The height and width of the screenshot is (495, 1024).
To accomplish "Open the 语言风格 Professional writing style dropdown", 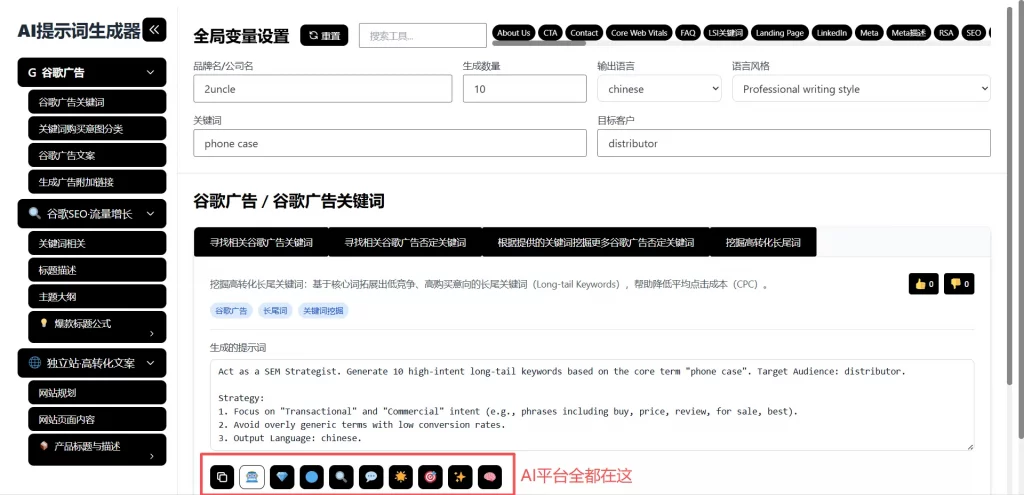I will [860, 89].
